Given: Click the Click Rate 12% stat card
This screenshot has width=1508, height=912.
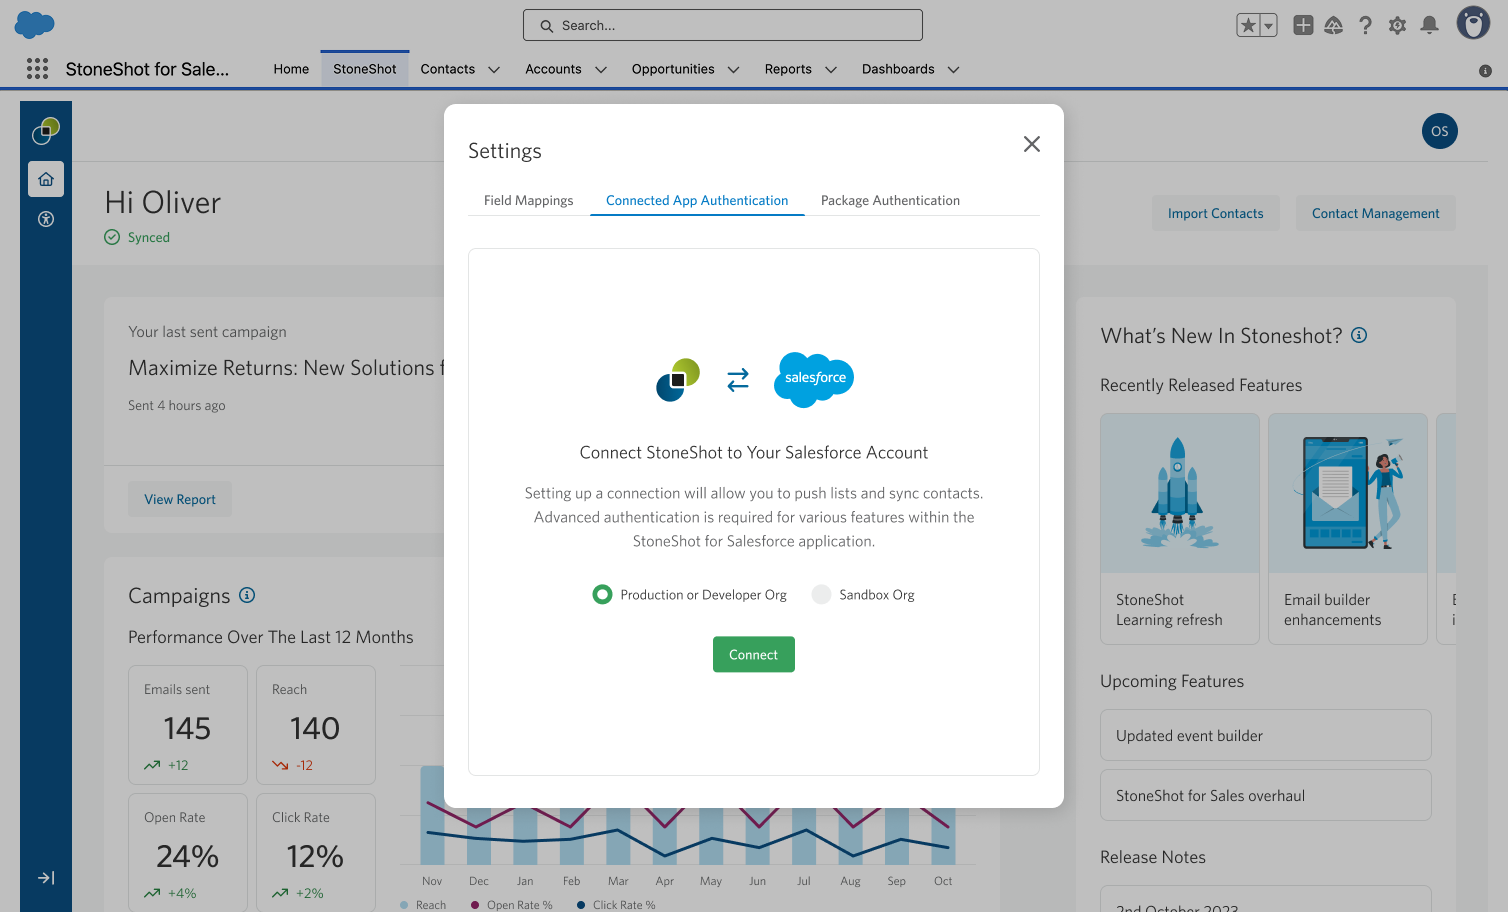Looking at the screenshot, I should tap(316, 852).
